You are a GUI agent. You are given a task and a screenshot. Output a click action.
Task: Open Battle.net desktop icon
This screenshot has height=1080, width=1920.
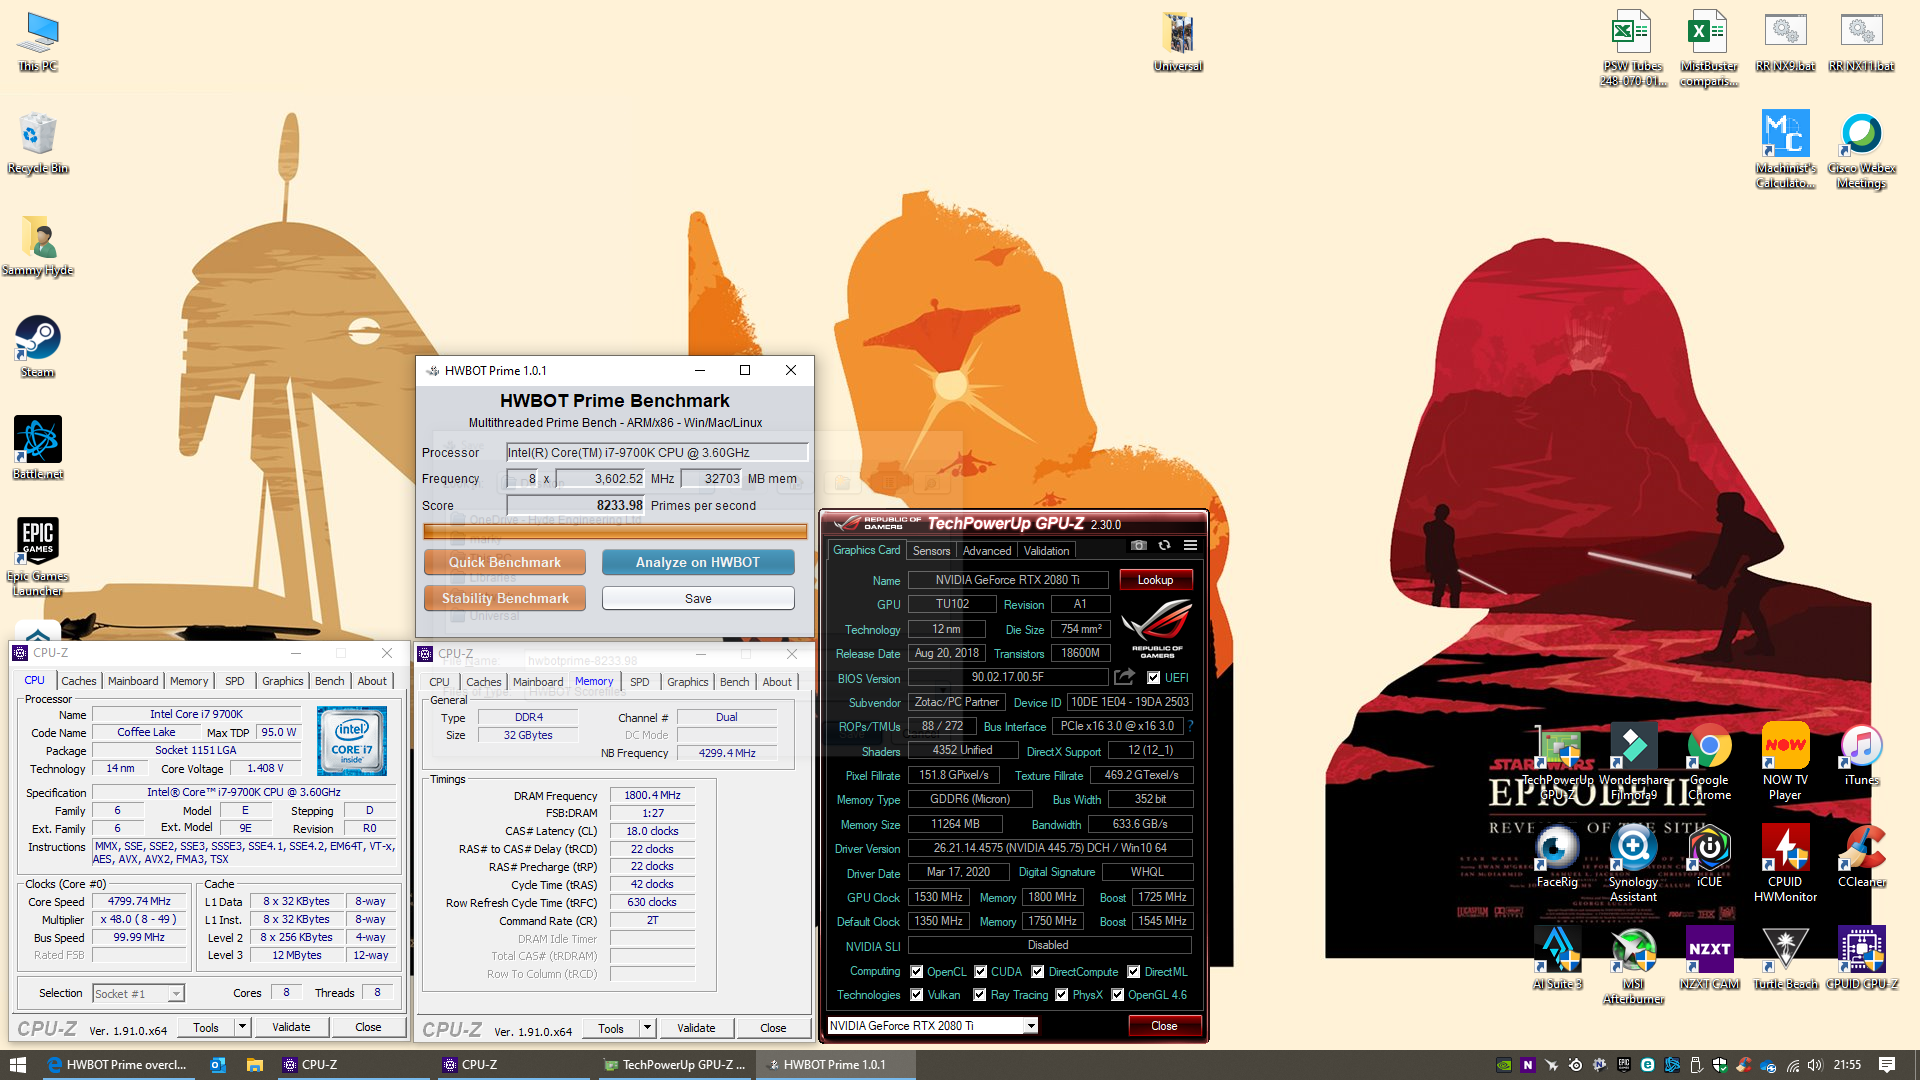point(38,448)
